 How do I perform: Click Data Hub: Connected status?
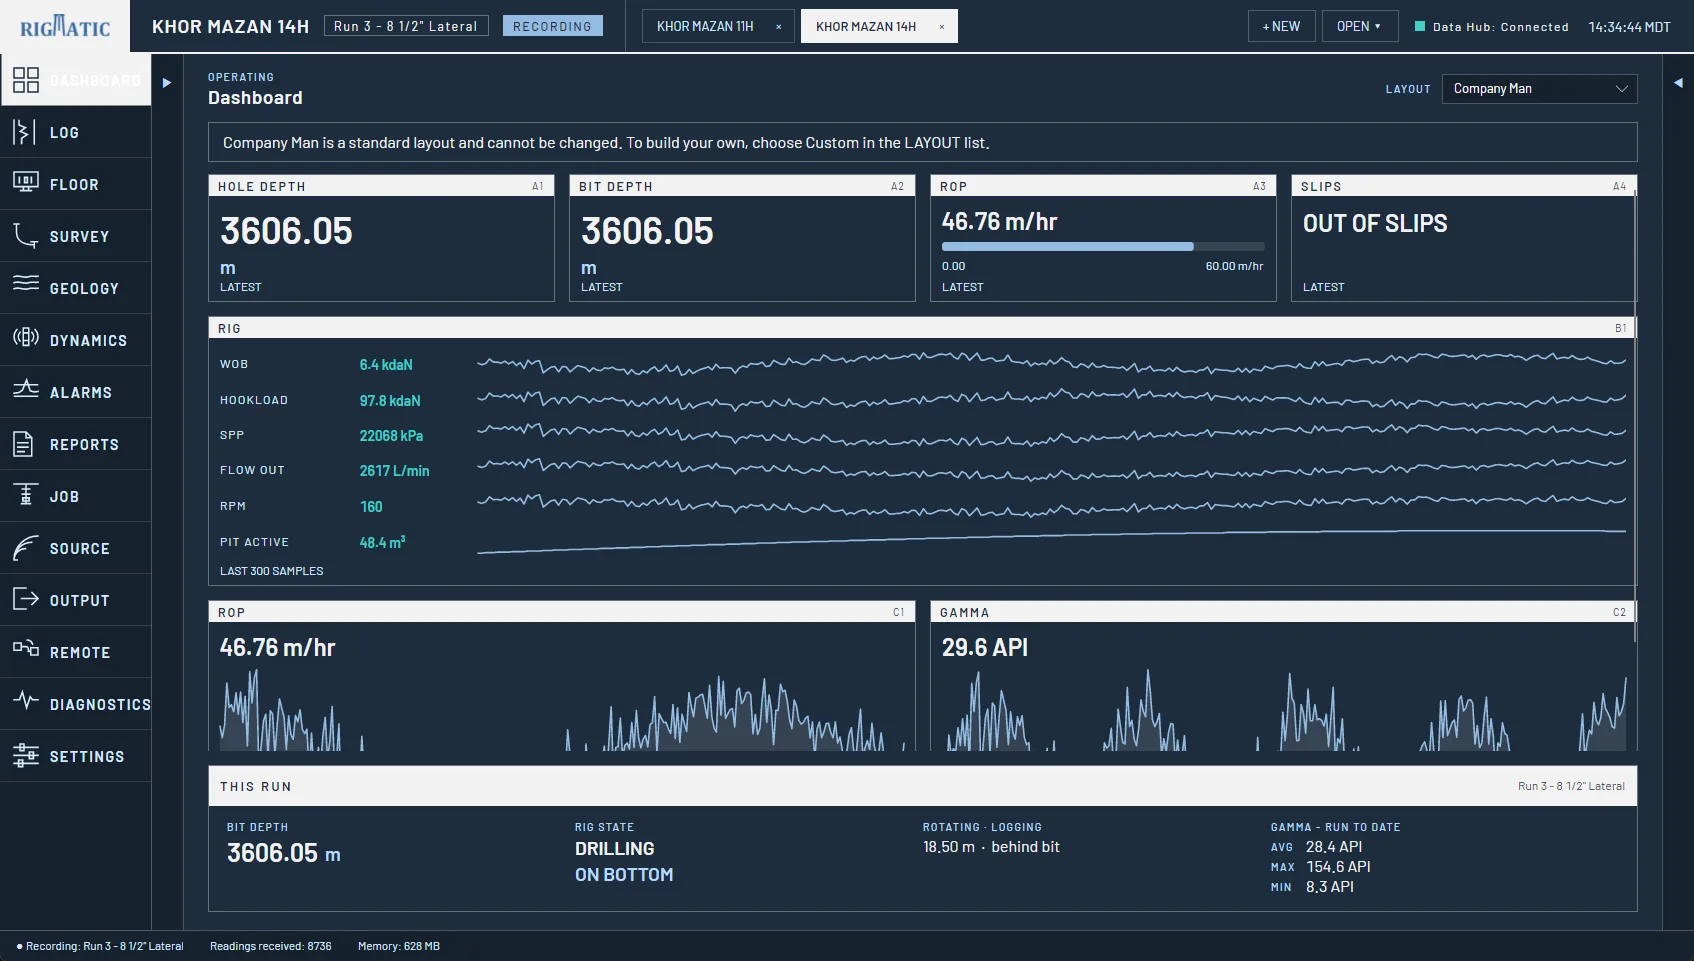(1491, 27)
